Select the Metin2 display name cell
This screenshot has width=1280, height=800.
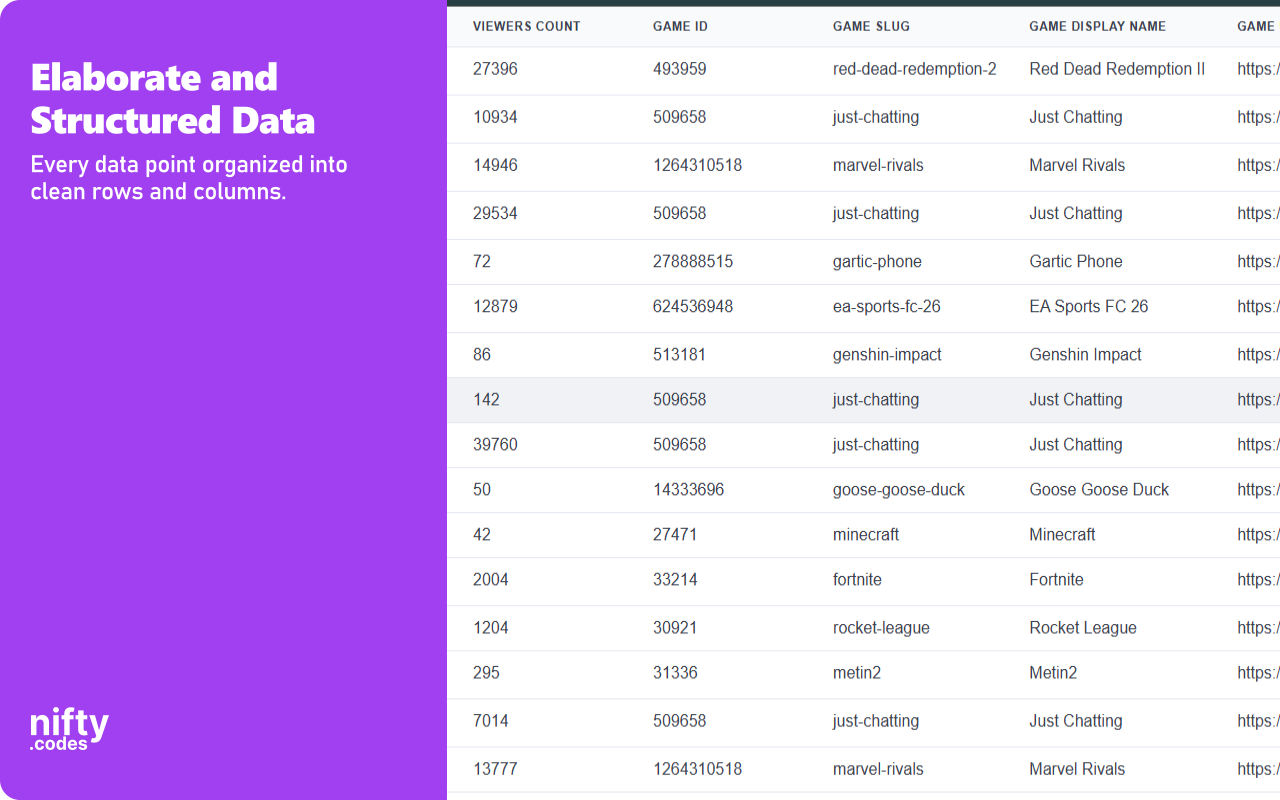tap(1053, 672)
